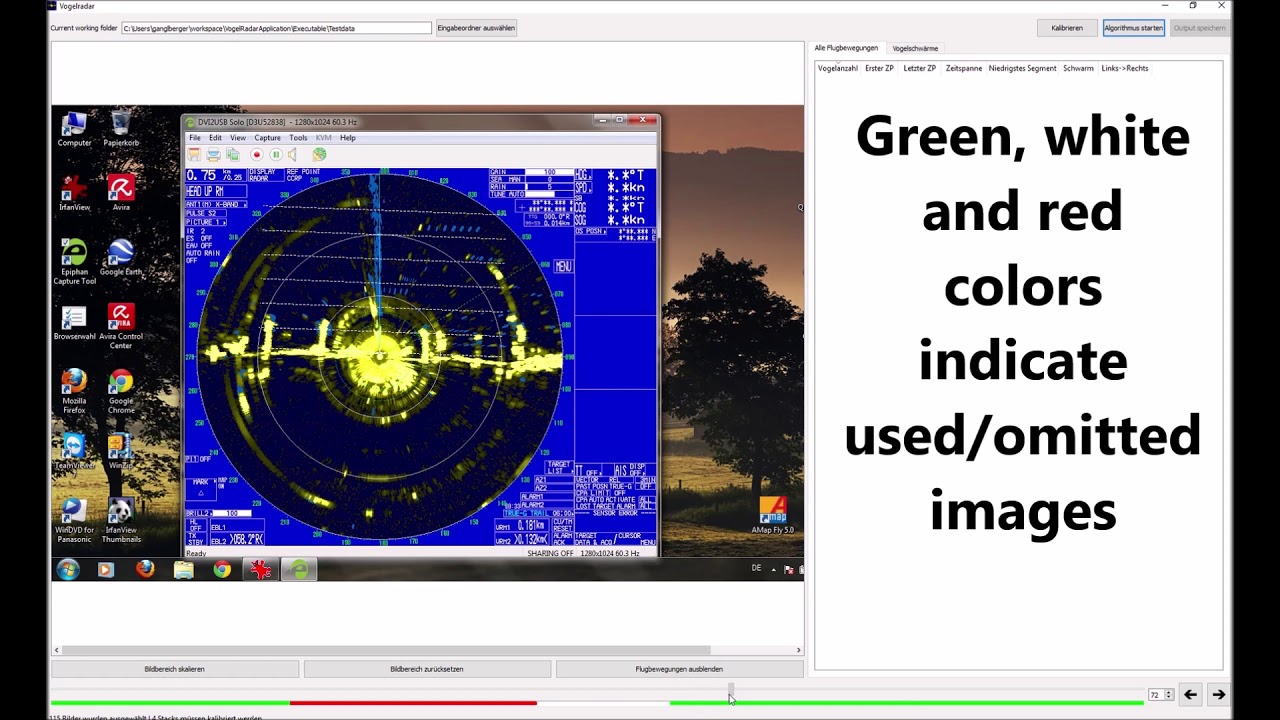This screenshot has width=1280, height=720.
Task: Click the save icon in DVI2USB toolbar
Action: 194,155
